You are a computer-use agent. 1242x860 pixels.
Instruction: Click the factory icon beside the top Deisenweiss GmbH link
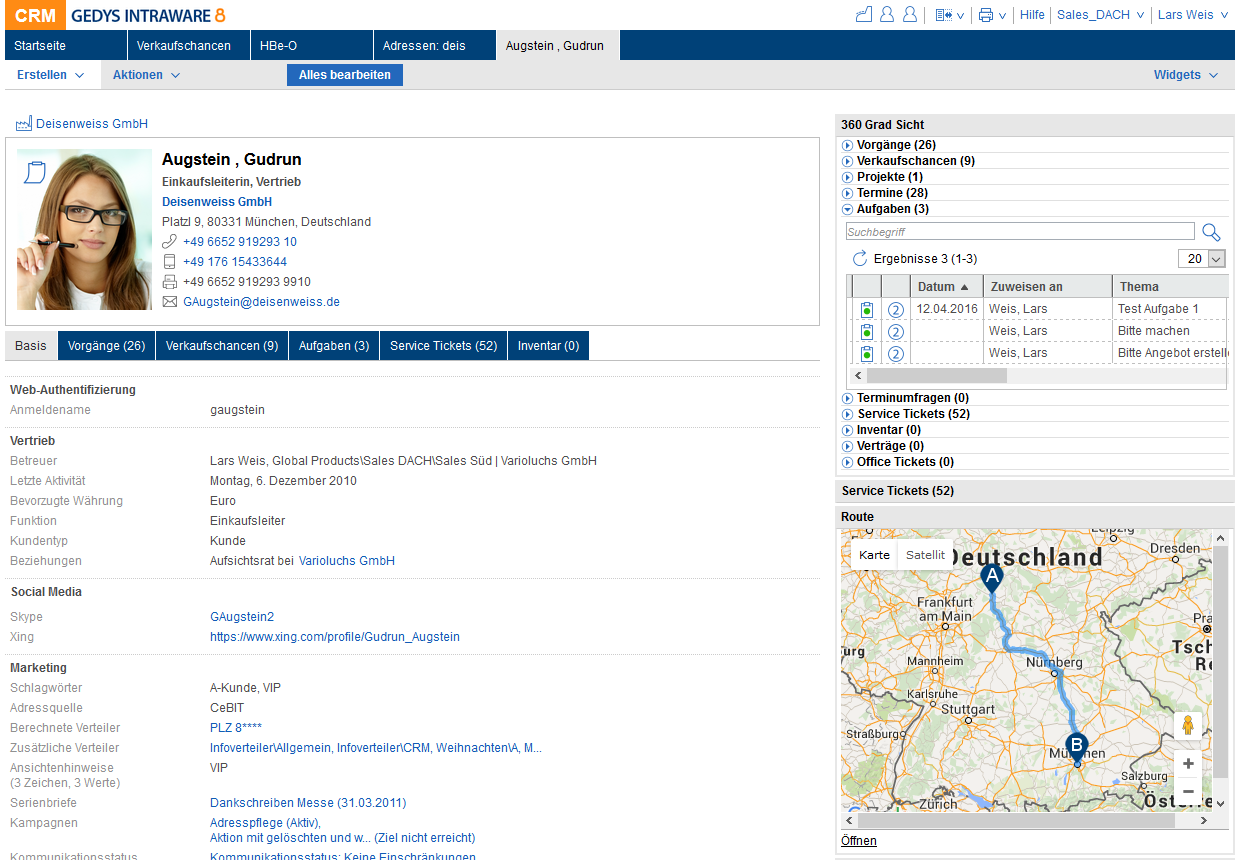(24, 124)
